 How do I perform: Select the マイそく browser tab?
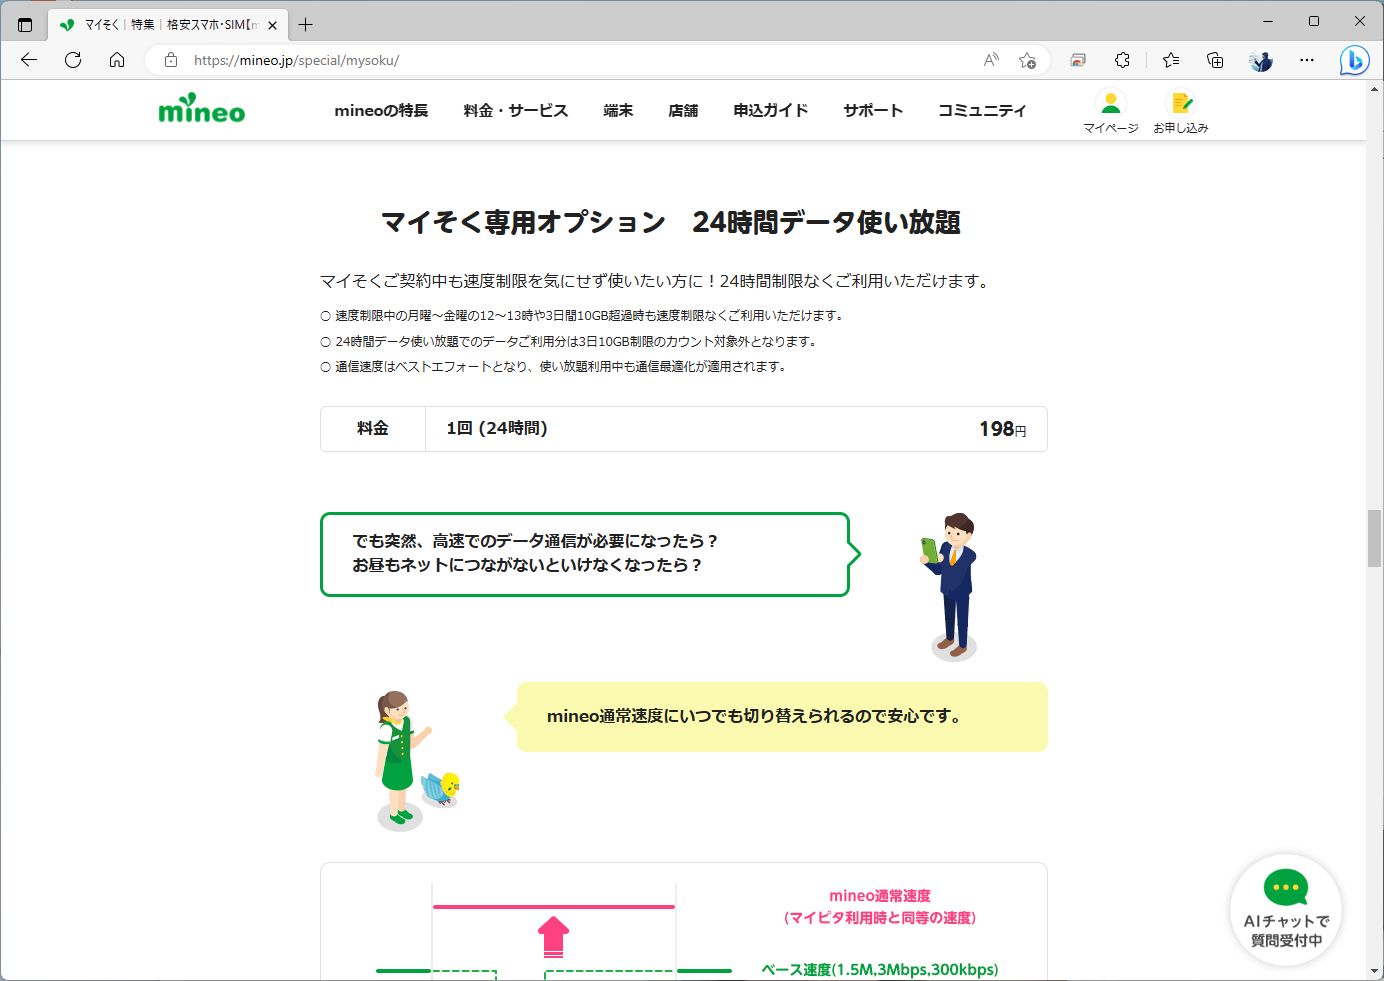(168, 24)
